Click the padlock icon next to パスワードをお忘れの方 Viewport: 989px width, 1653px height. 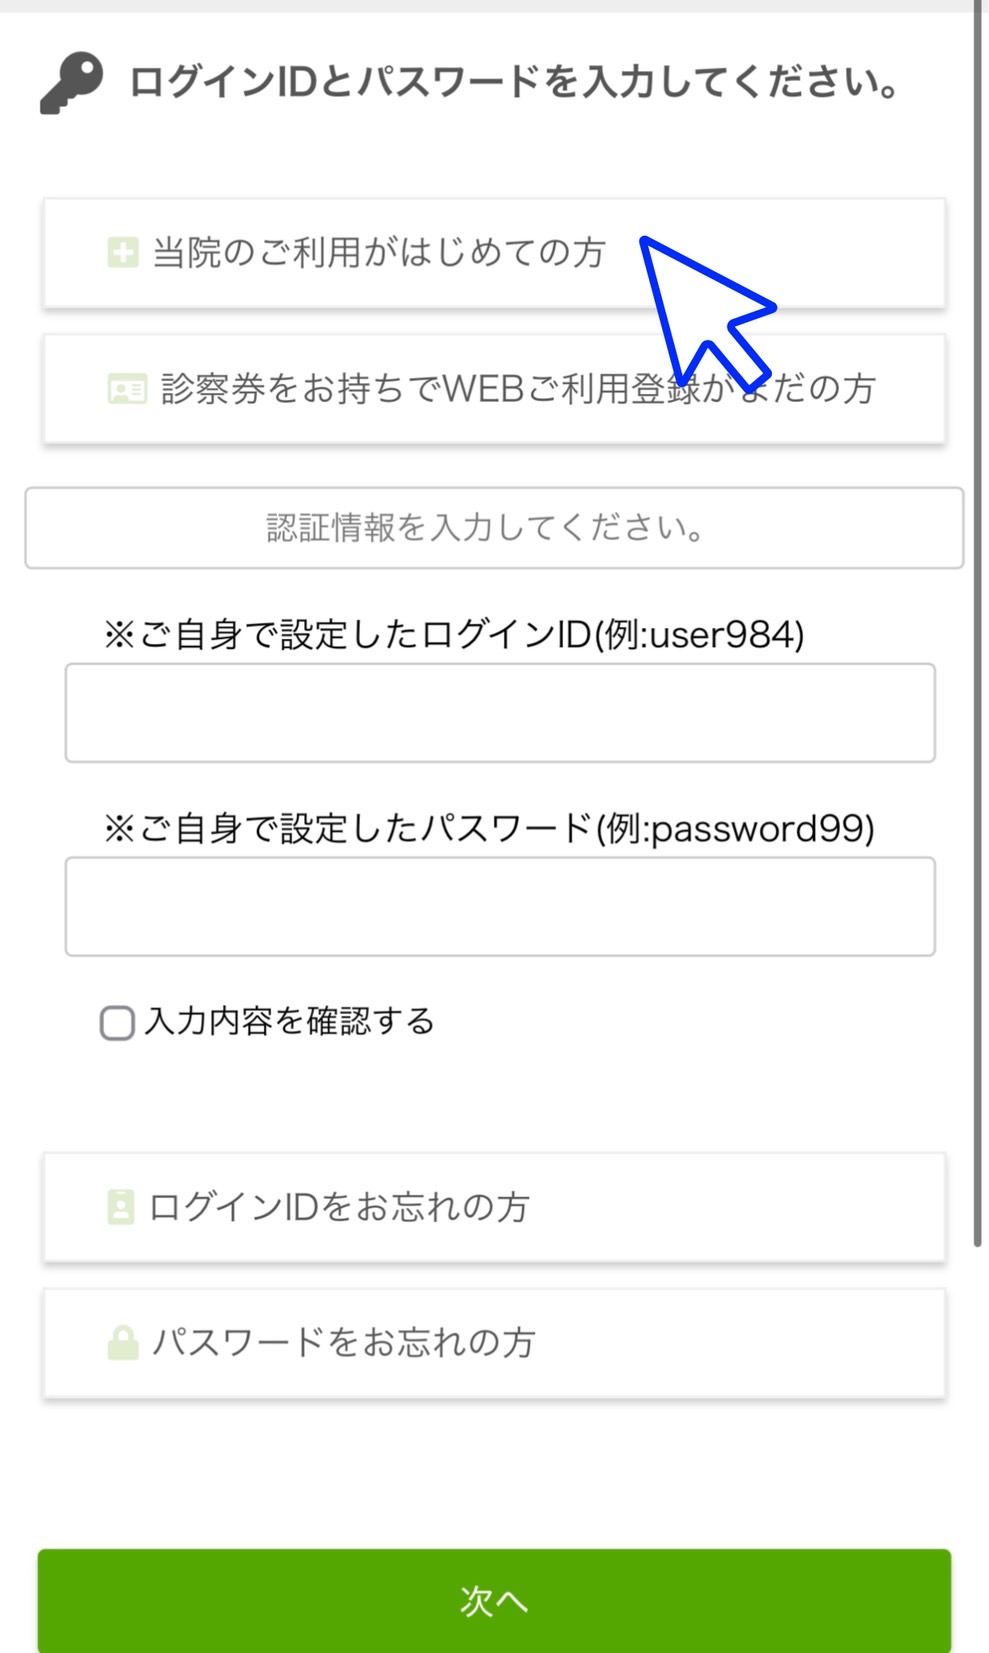tap(123, 1342)
